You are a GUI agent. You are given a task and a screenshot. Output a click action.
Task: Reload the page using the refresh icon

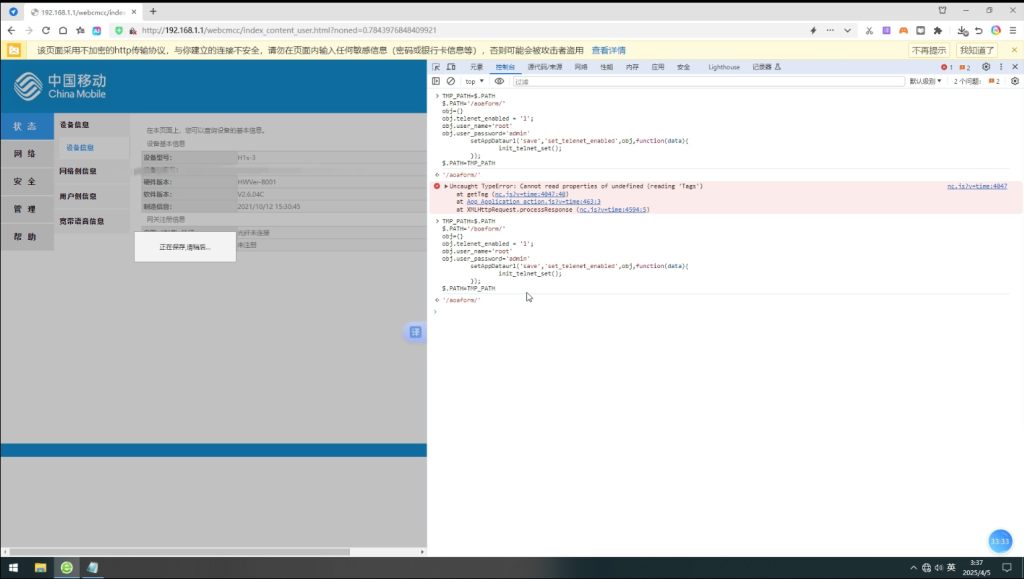46,31
